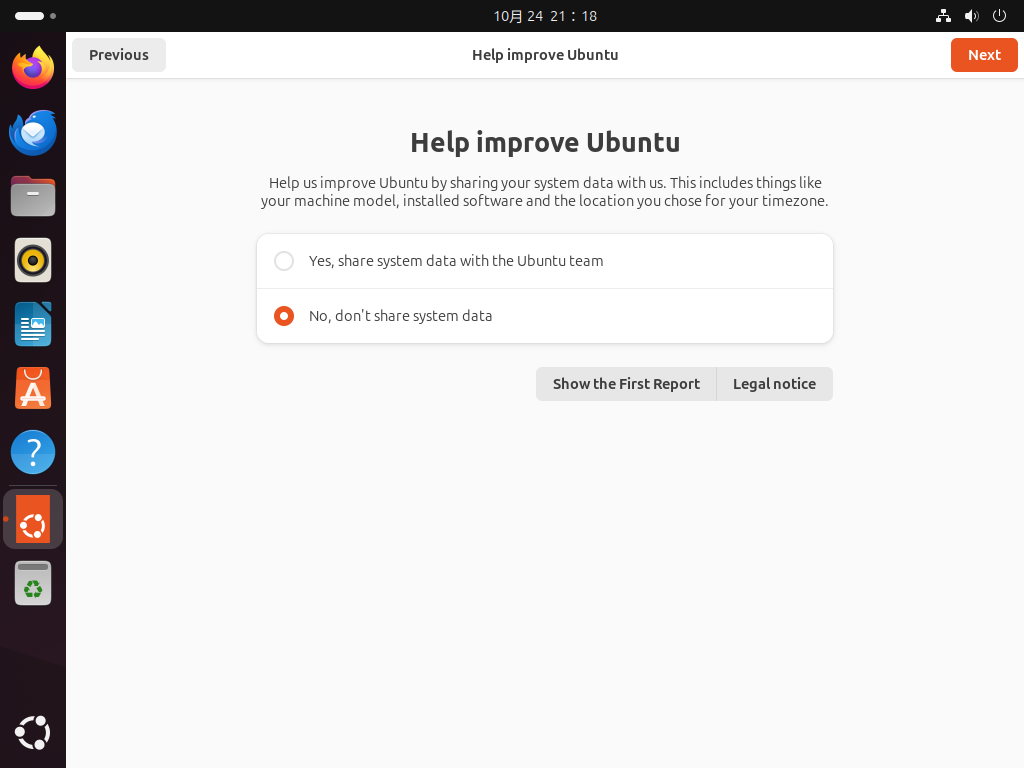The height and width of the screenshot is (768, 1024).
Task: Click the 'Help improve Ubuntu' header bar title
Action: coord(545,55)
